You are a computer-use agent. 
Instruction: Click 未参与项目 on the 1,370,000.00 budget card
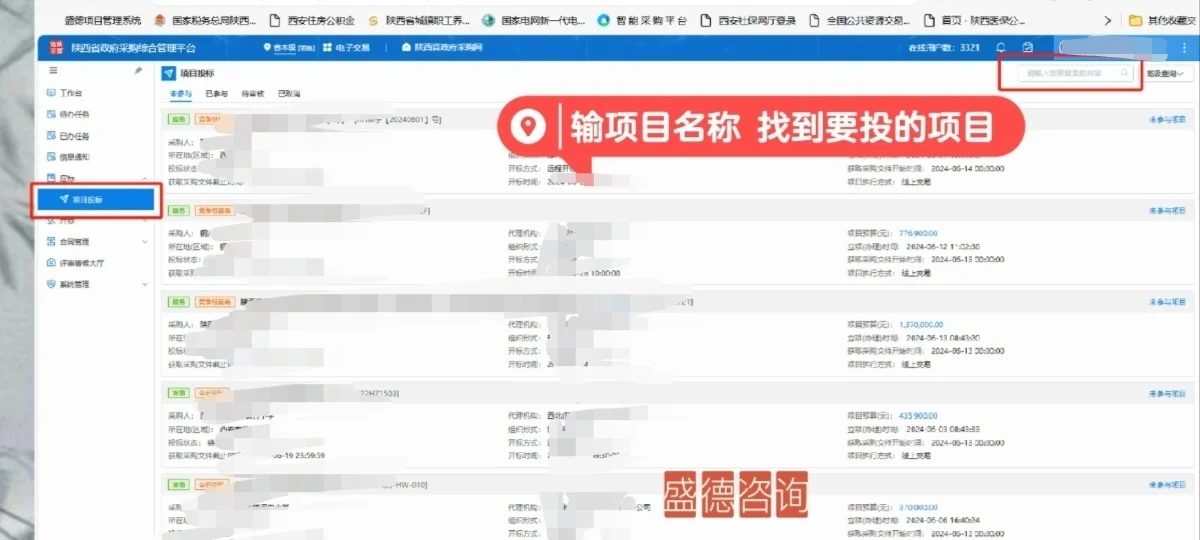1166,302
